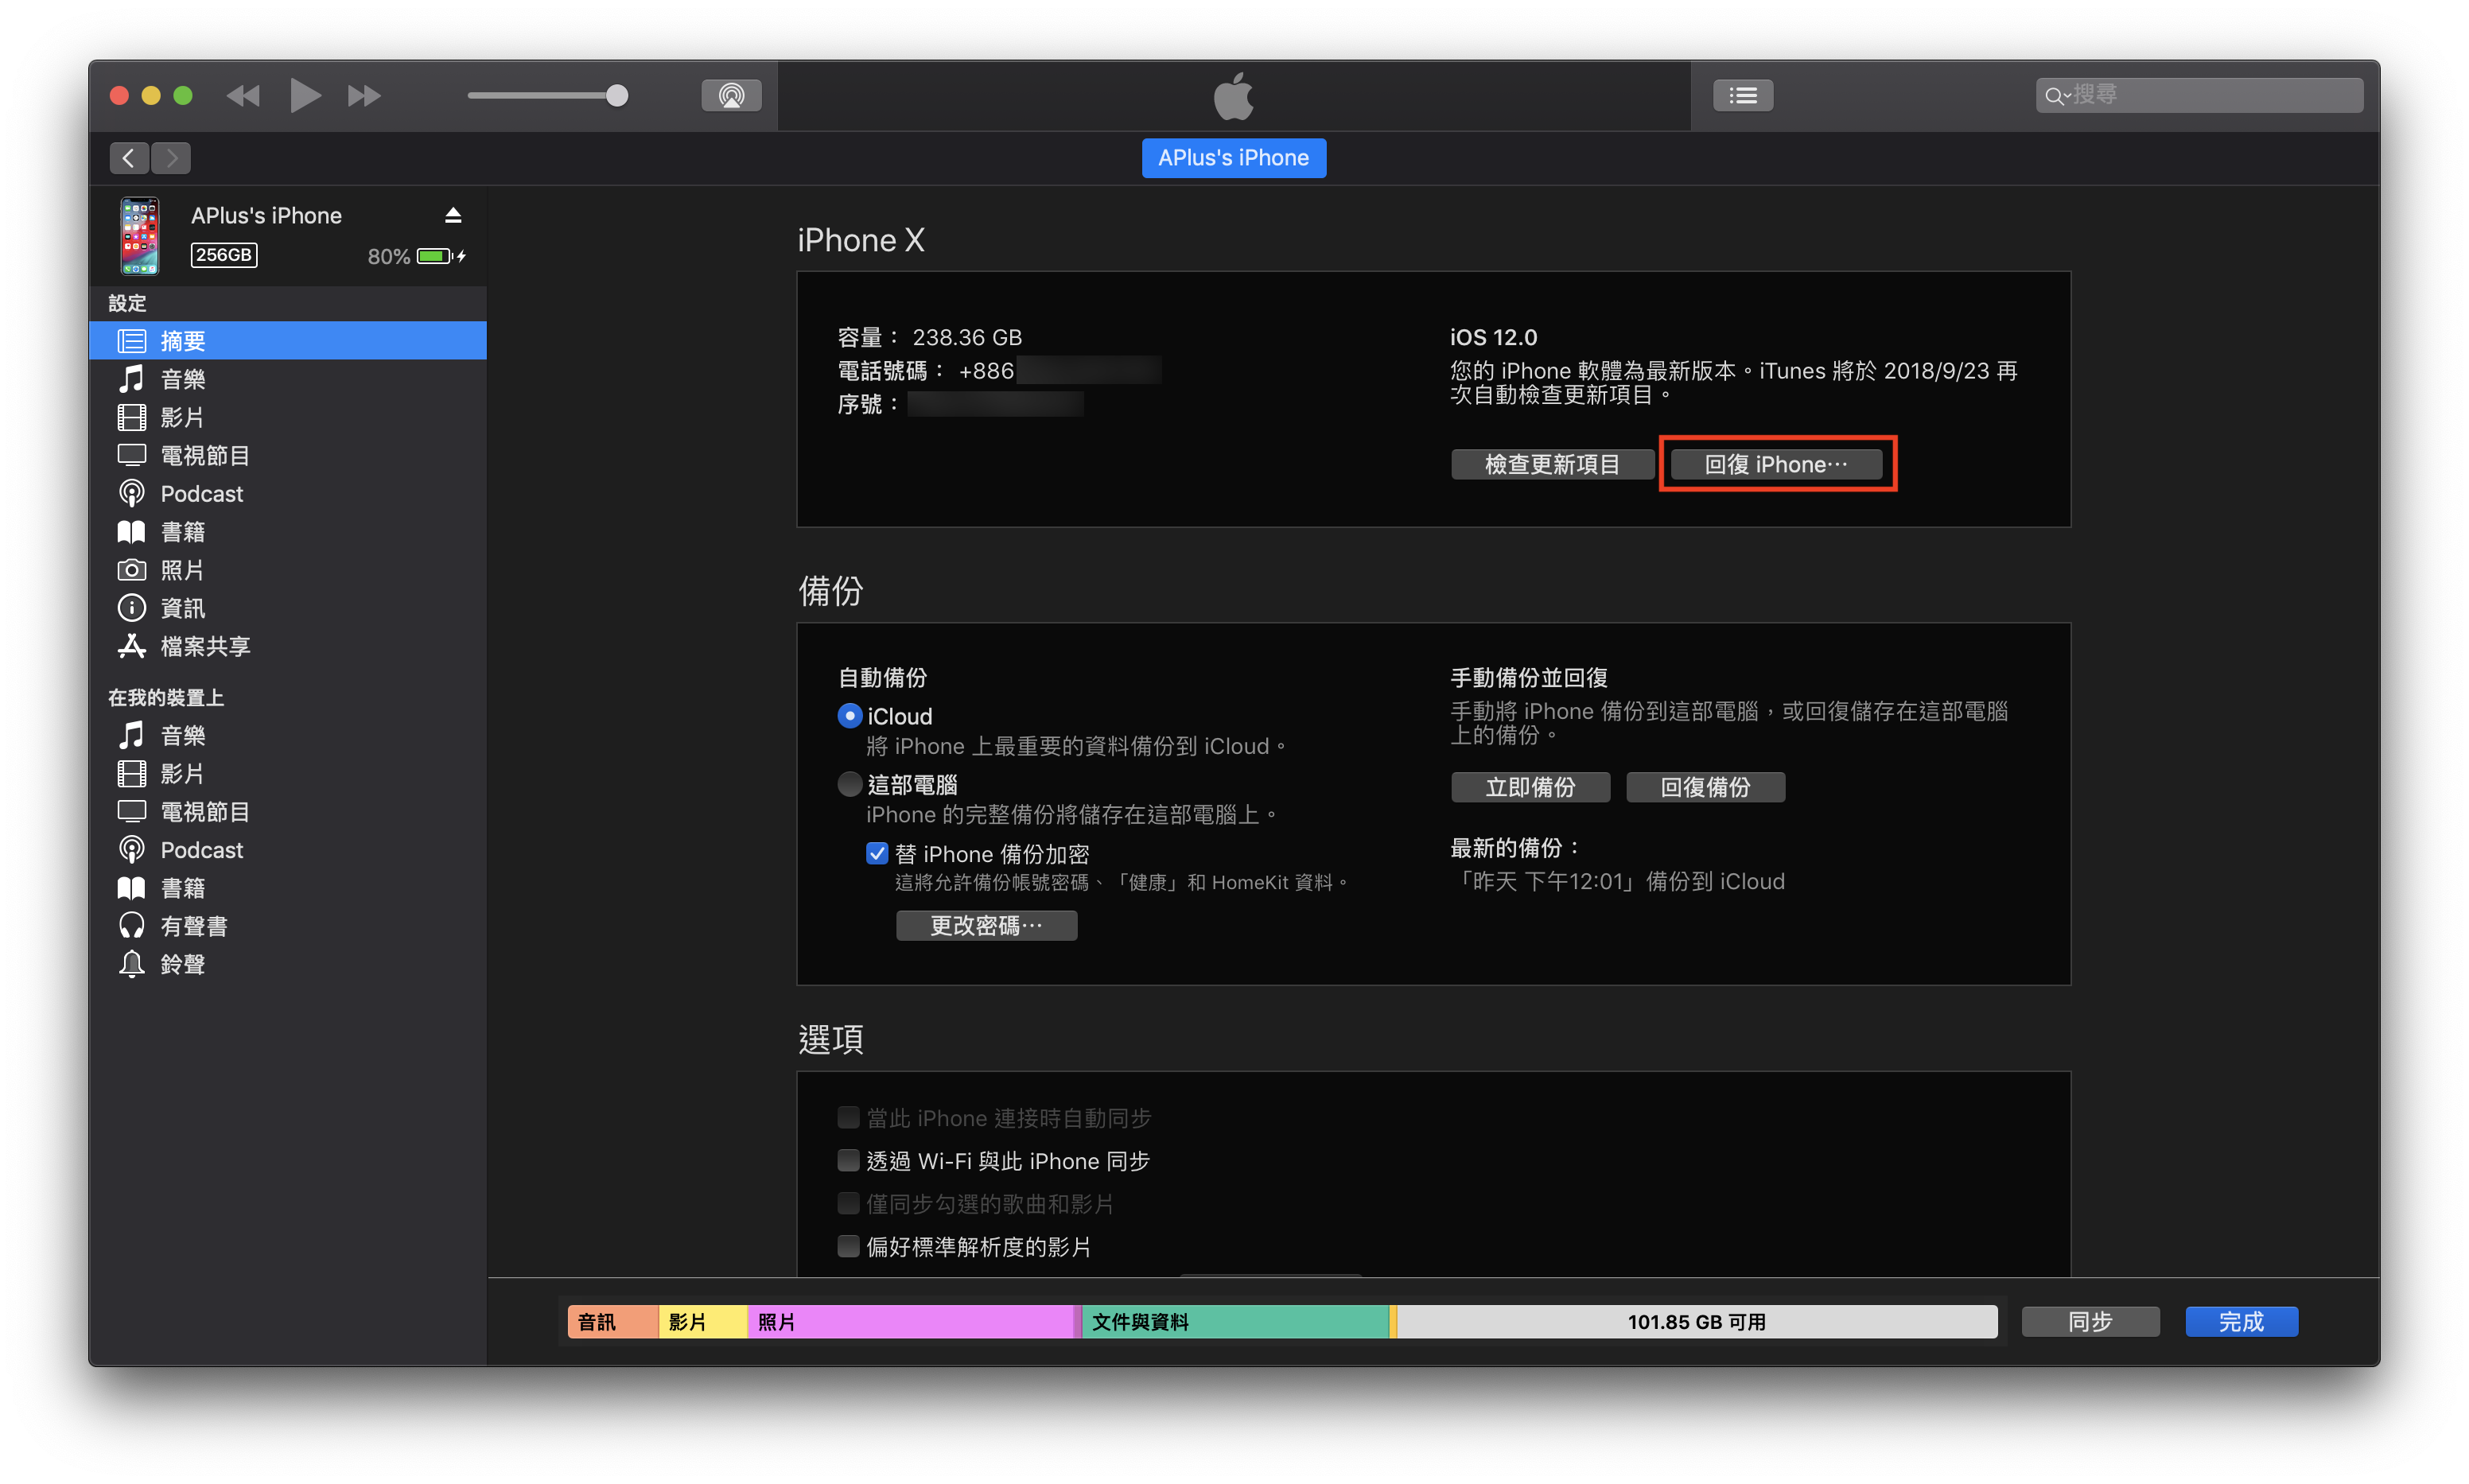
Task: Click the 照片 storage segment
Action: [911, 1321]
